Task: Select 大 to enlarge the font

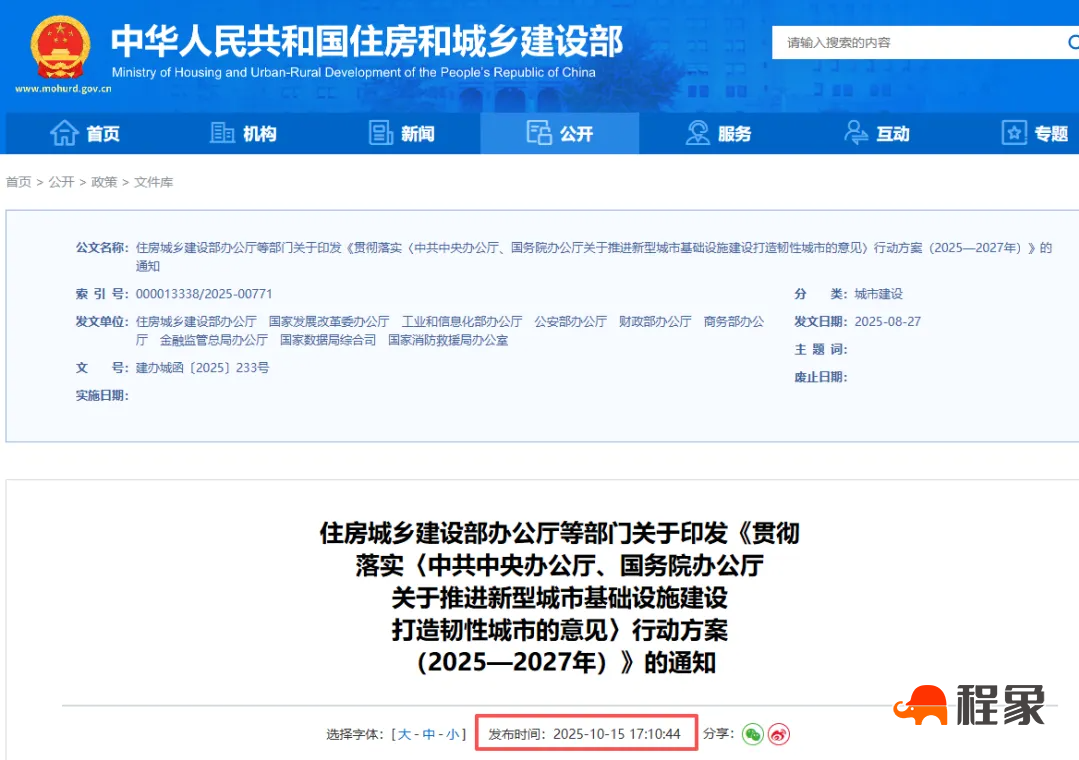Action: point(405,734)
